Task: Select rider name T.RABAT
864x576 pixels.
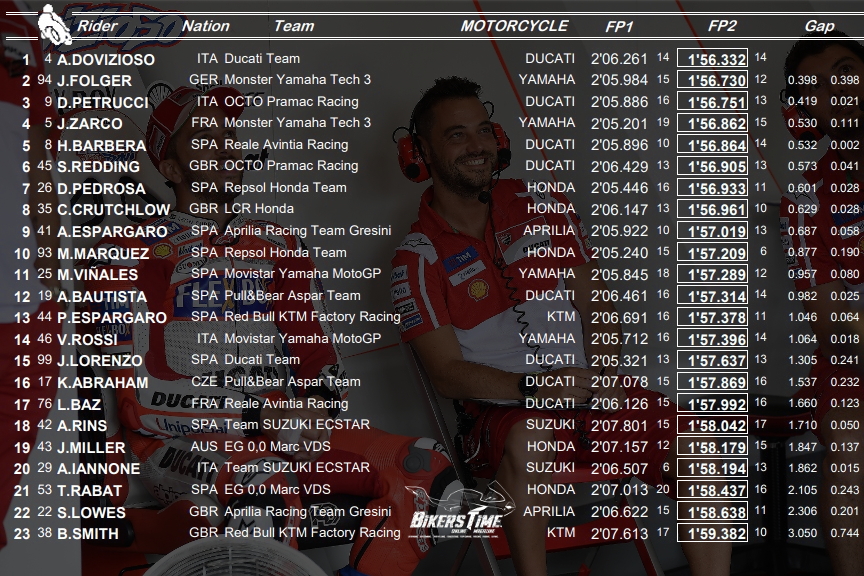Action: click(x=89, y=491)
